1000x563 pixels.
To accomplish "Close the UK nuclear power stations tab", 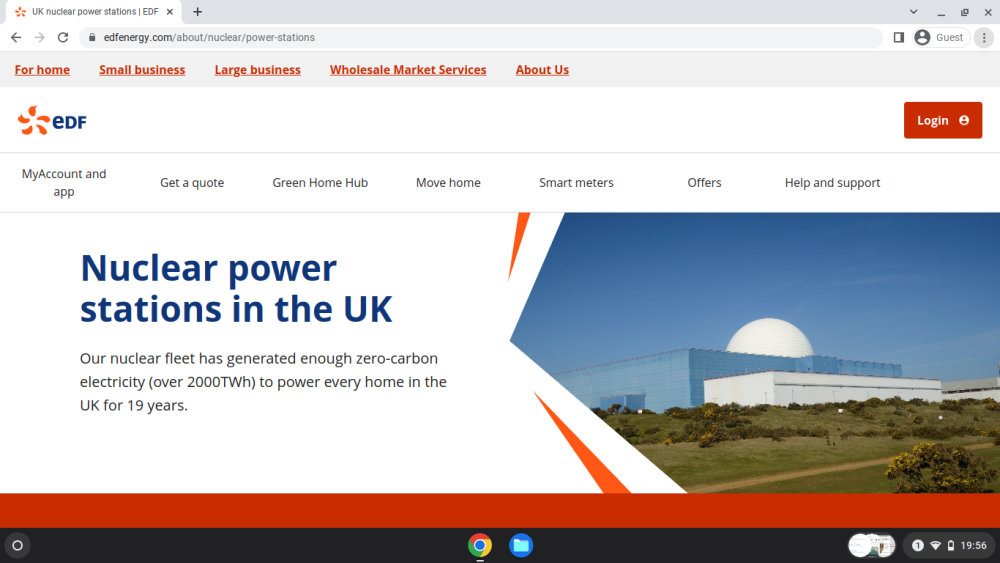I will pyautogui.click(x=170, y=11).
